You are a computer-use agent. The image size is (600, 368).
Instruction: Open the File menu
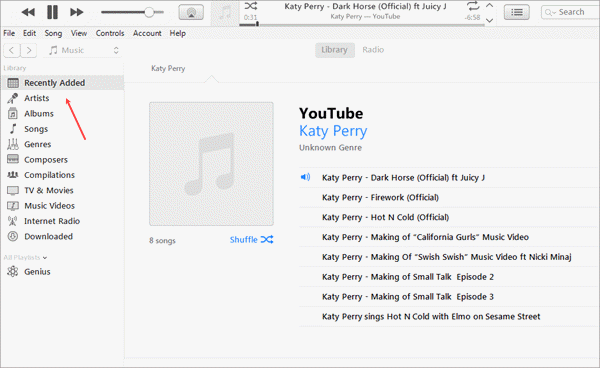pos(9,33)
